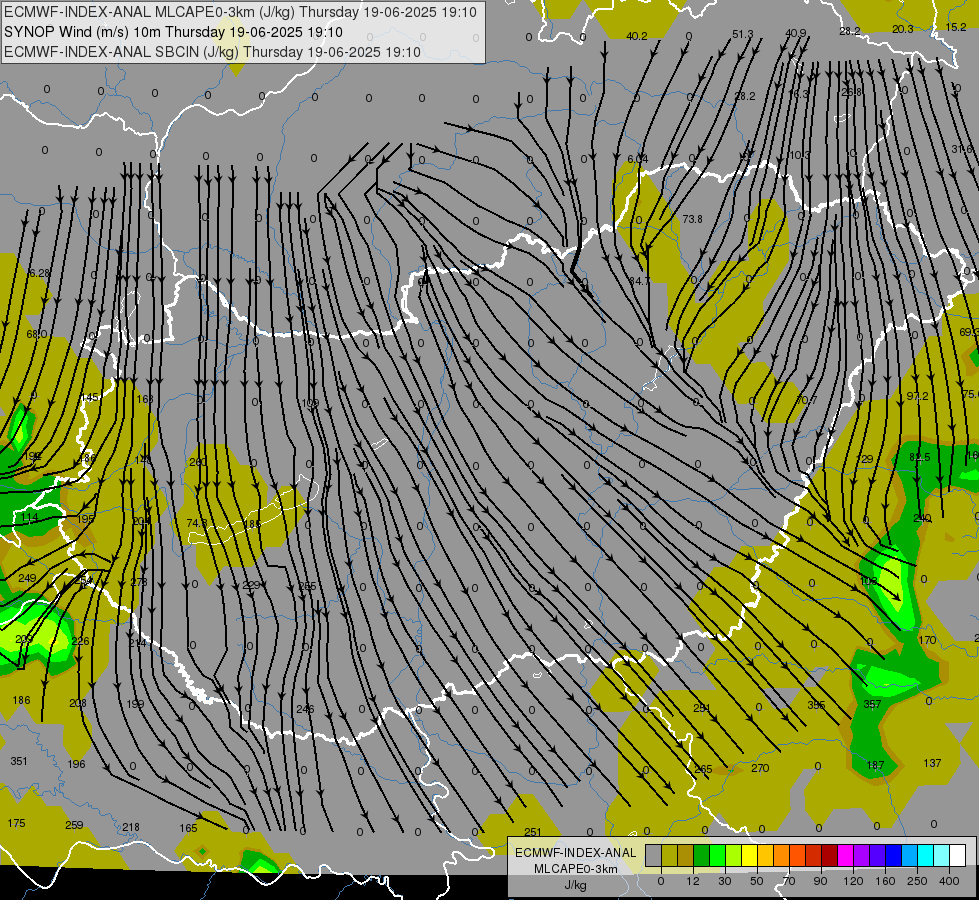Click the map value 114

point(29,518)
